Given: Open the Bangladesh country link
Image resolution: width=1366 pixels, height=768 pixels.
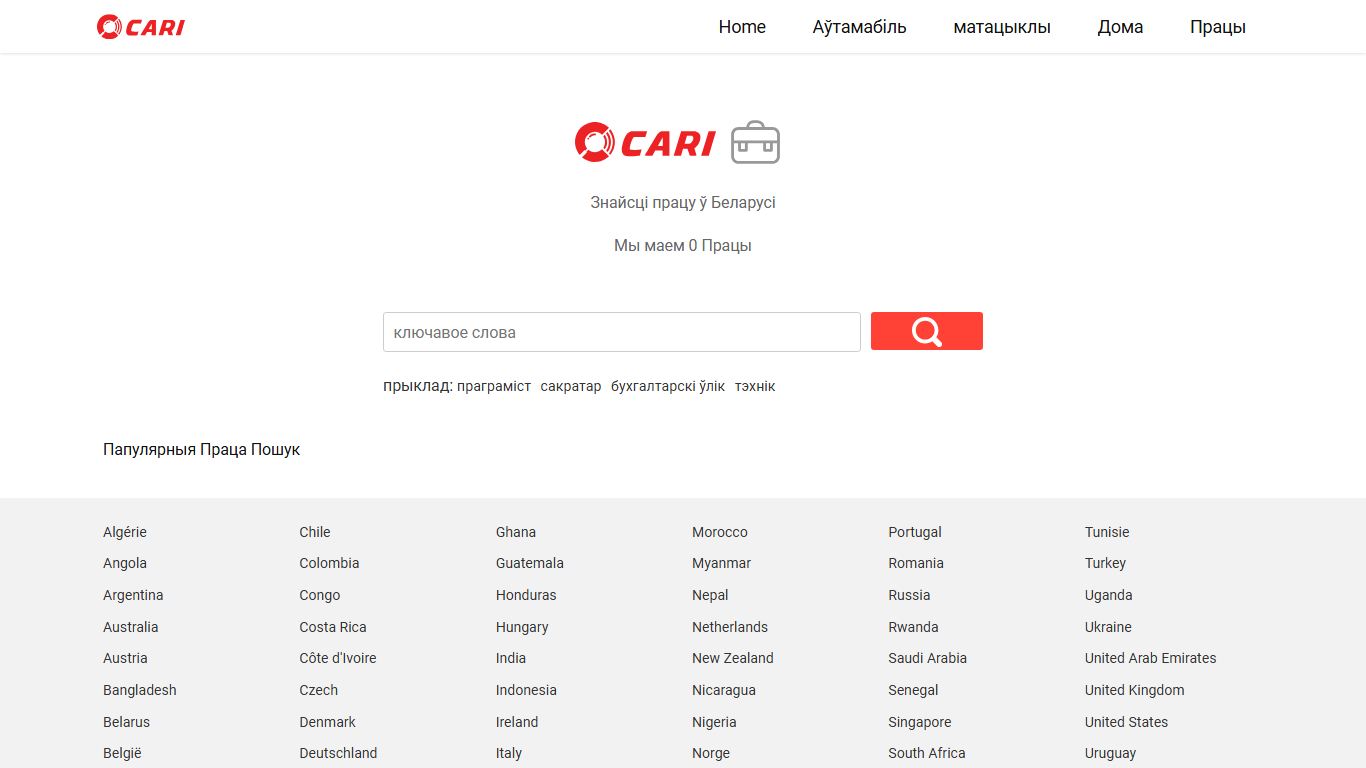Looking at the screenshot, I should pyautogui.click(x=140, y=690).
